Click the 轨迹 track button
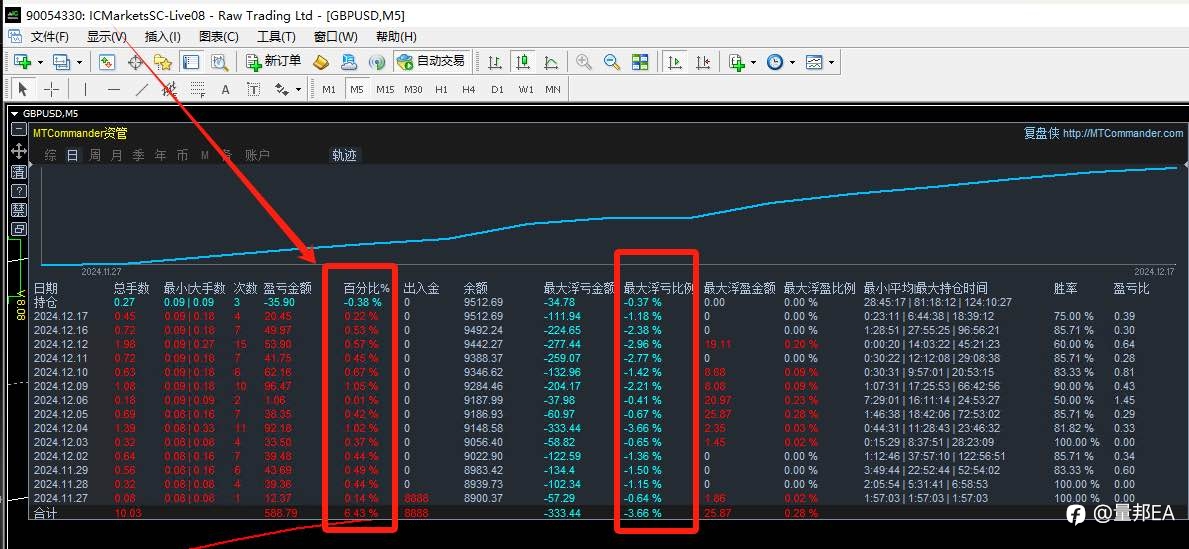 point(344,155)
